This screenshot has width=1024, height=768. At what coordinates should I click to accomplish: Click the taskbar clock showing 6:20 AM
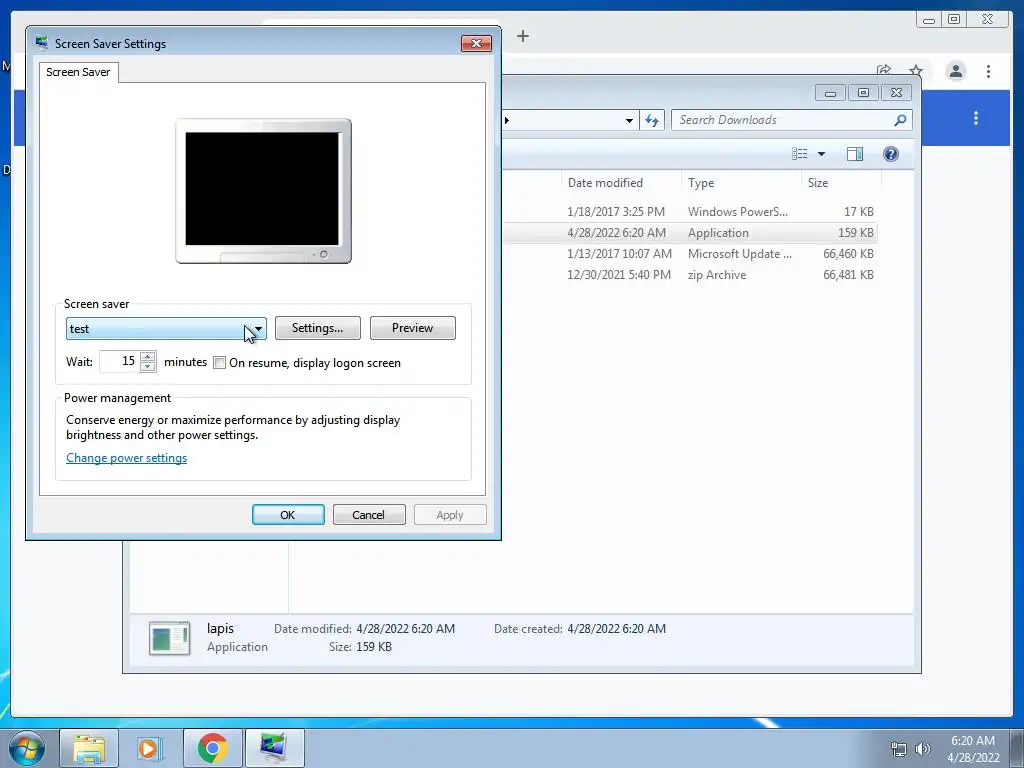[x=973, y=749]
